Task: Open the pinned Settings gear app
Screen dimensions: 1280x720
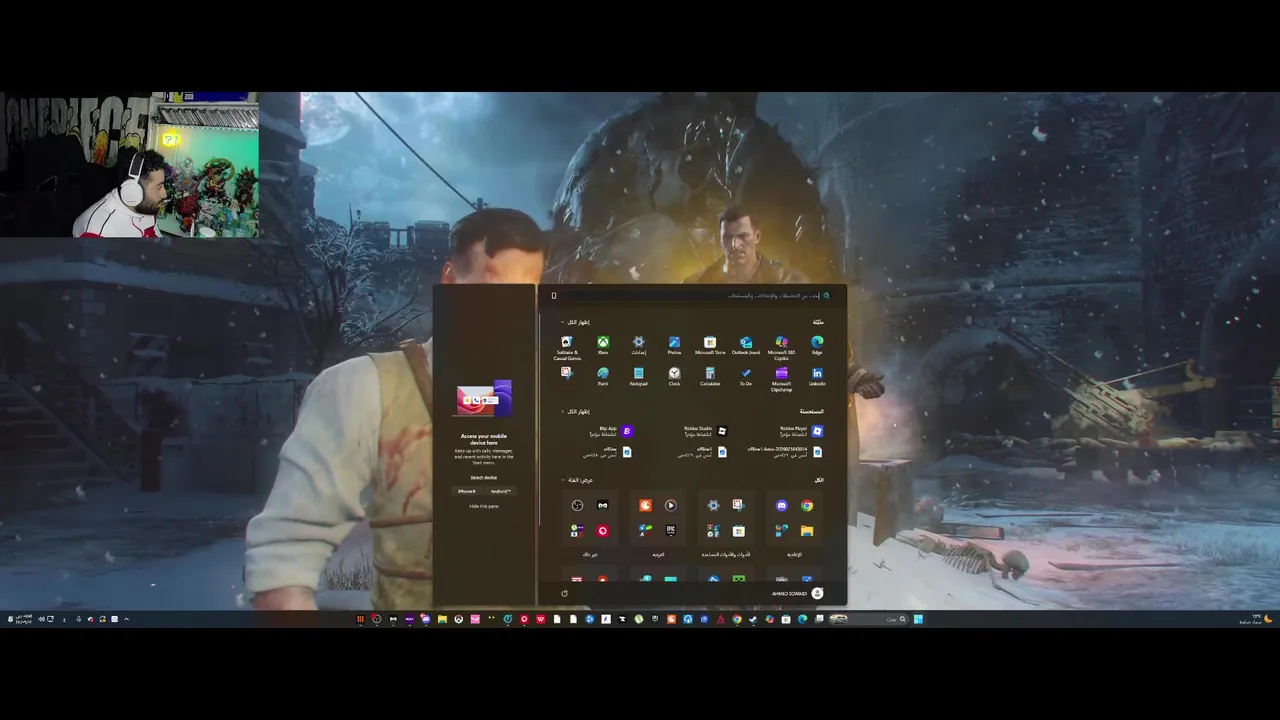Action: [x=638, y=345]
